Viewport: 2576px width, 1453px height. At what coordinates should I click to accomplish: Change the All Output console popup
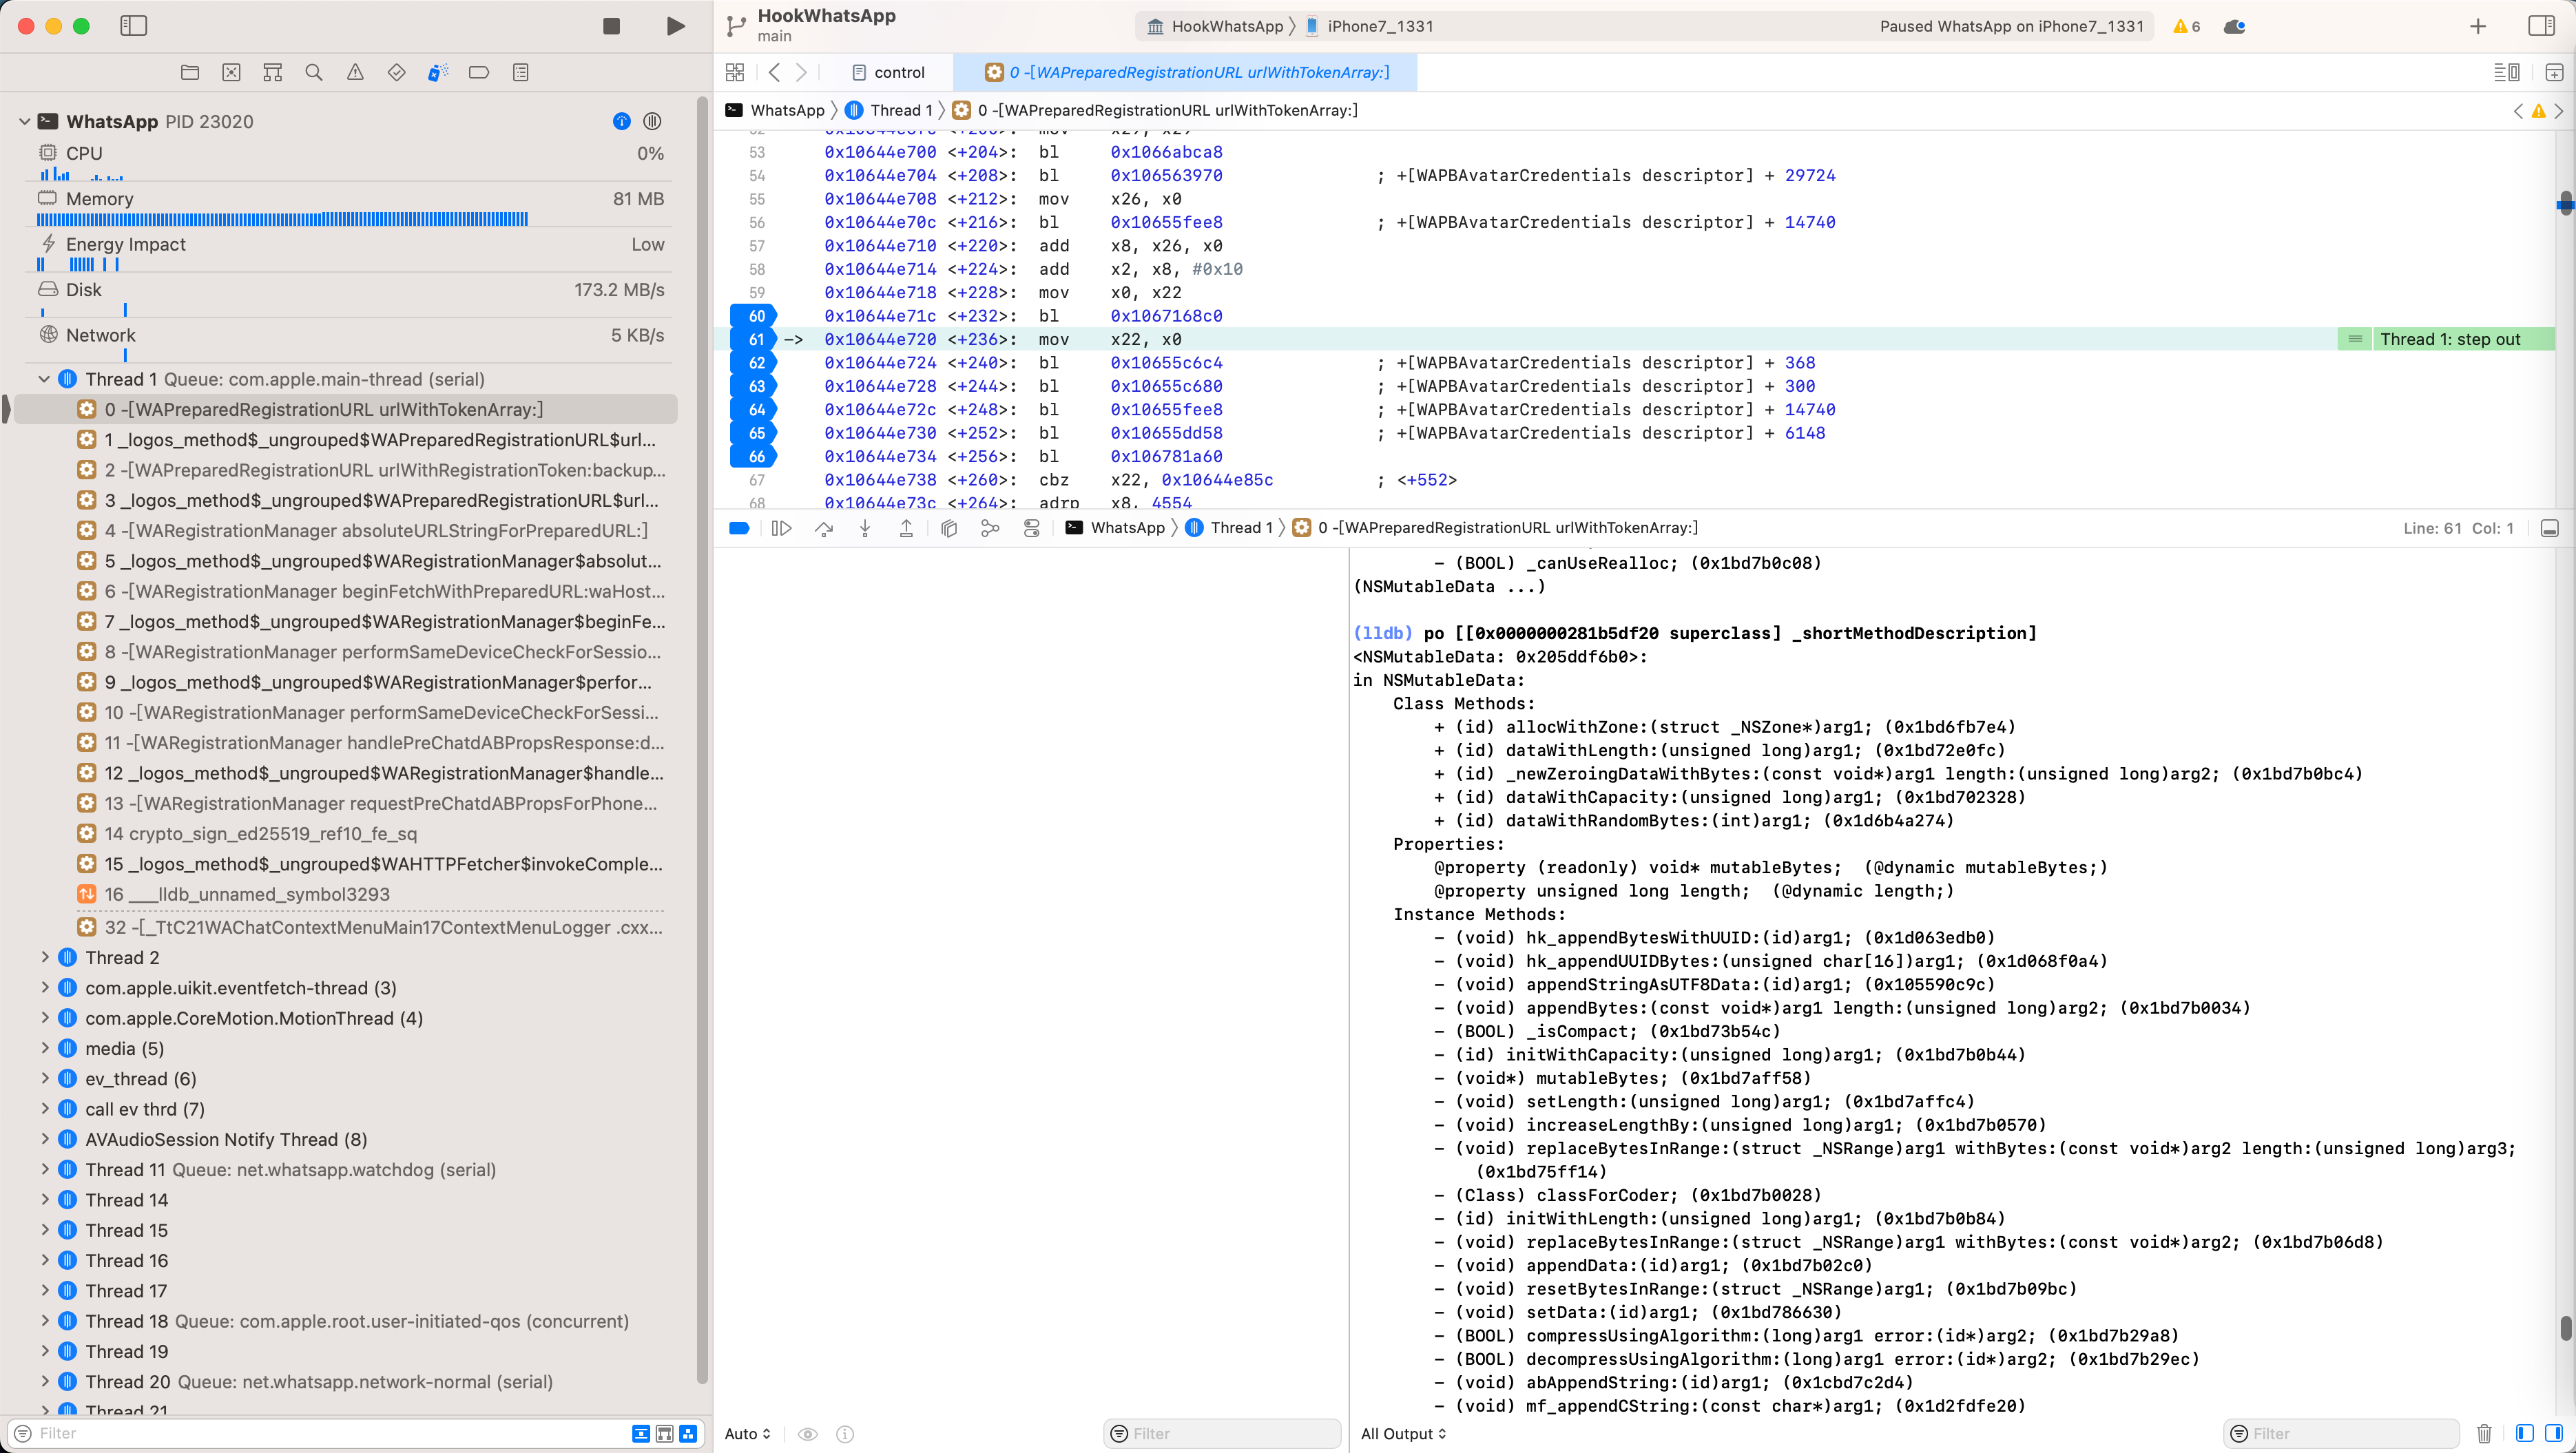[x=1403, y=1433]
